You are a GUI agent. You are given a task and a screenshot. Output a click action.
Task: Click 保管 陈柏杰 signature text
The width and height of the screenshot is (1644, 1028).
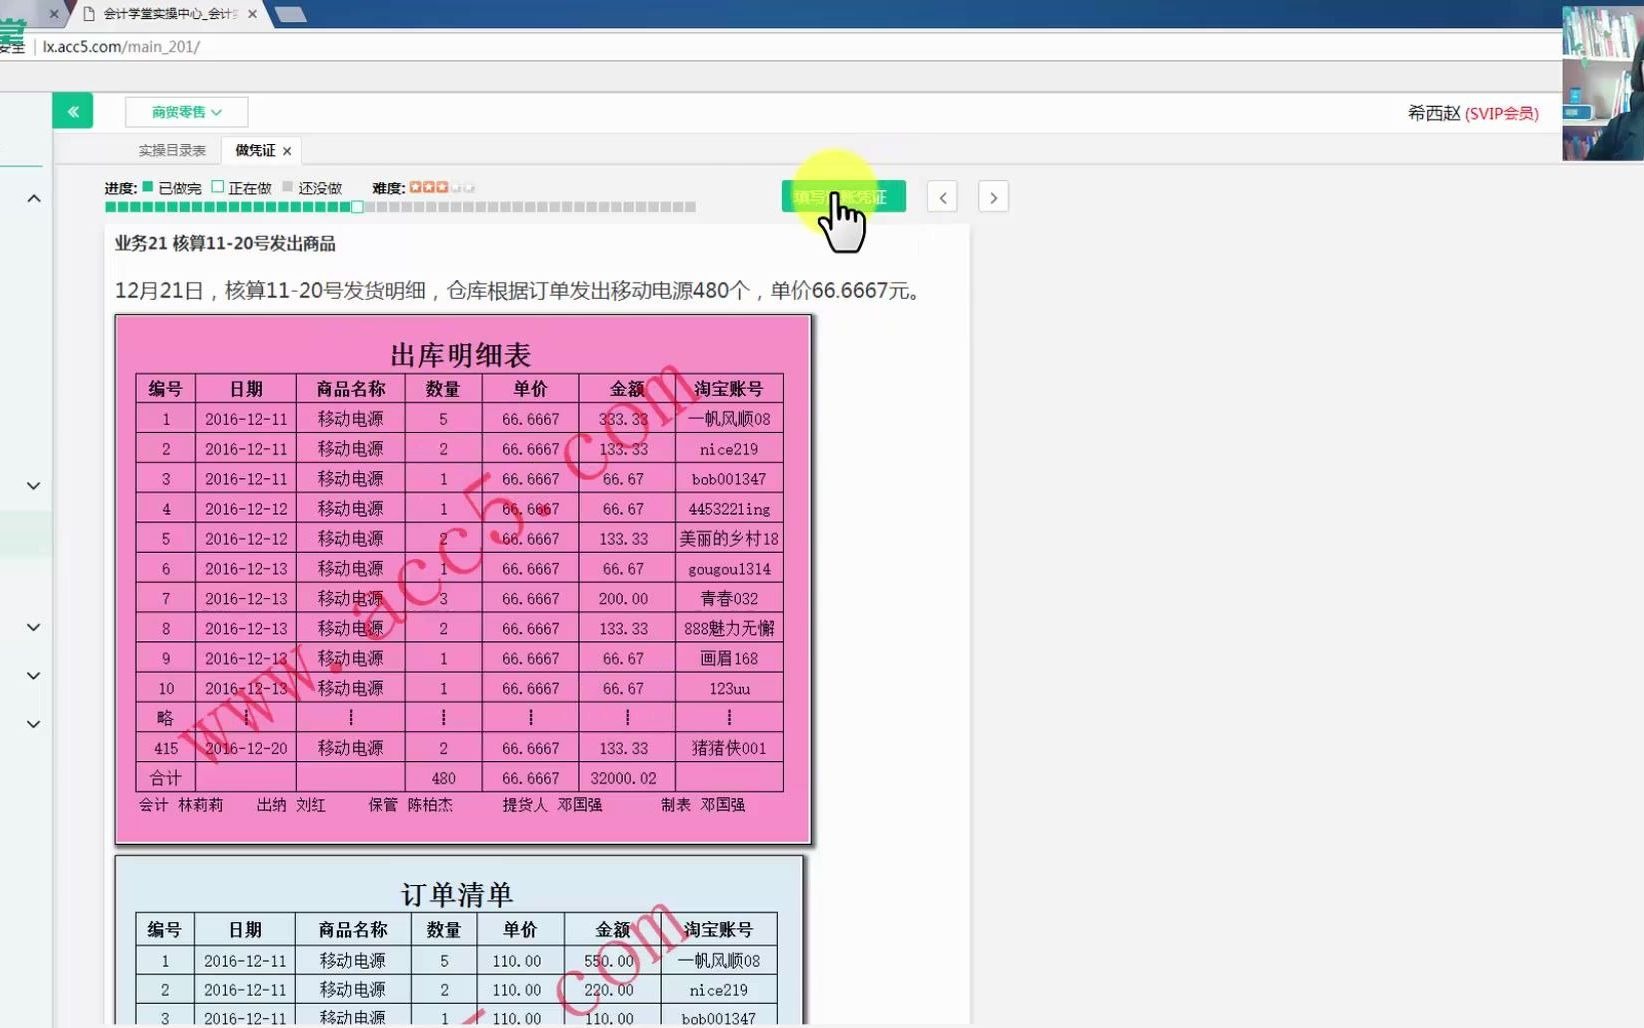point(410,805)
